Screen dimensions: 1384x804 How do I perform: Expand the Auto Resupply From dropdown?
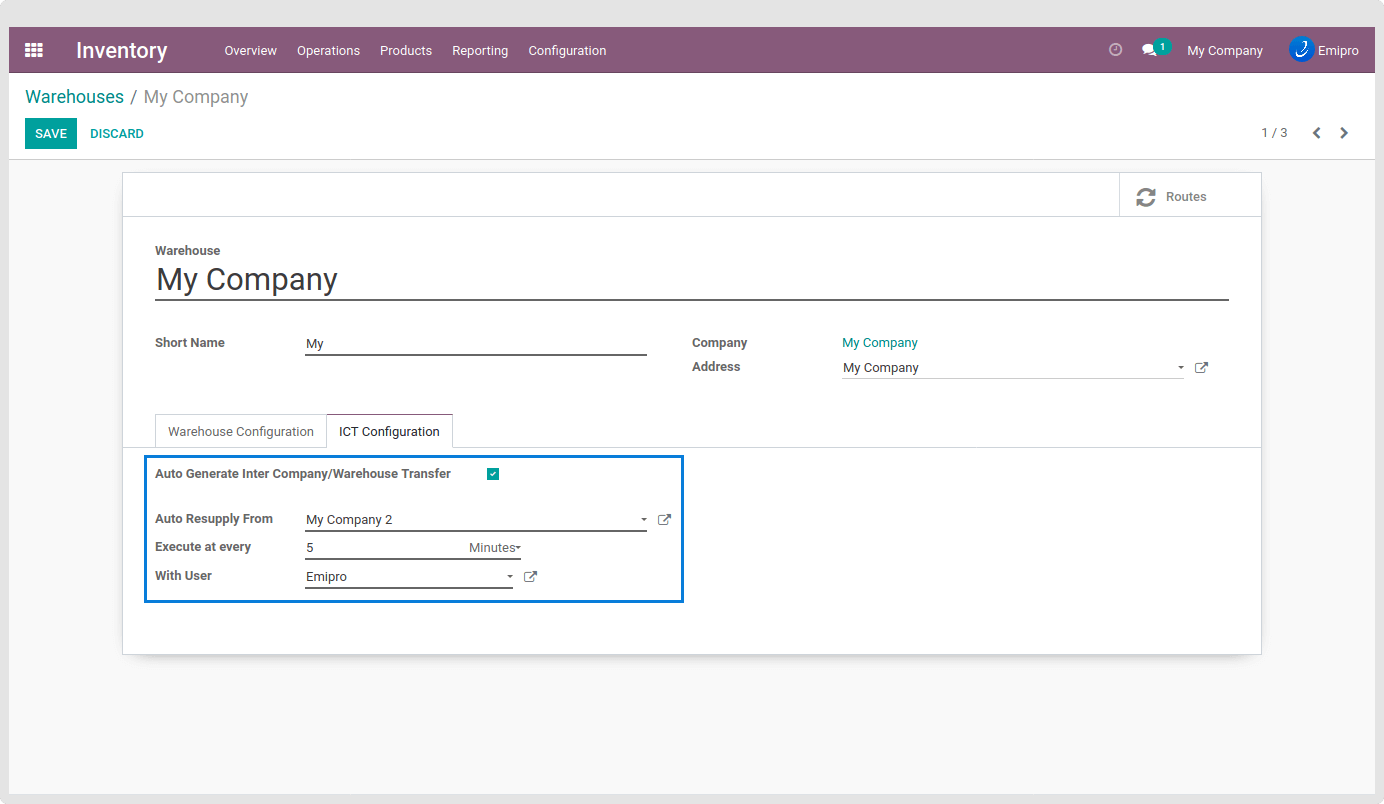(x=643, y=520)
